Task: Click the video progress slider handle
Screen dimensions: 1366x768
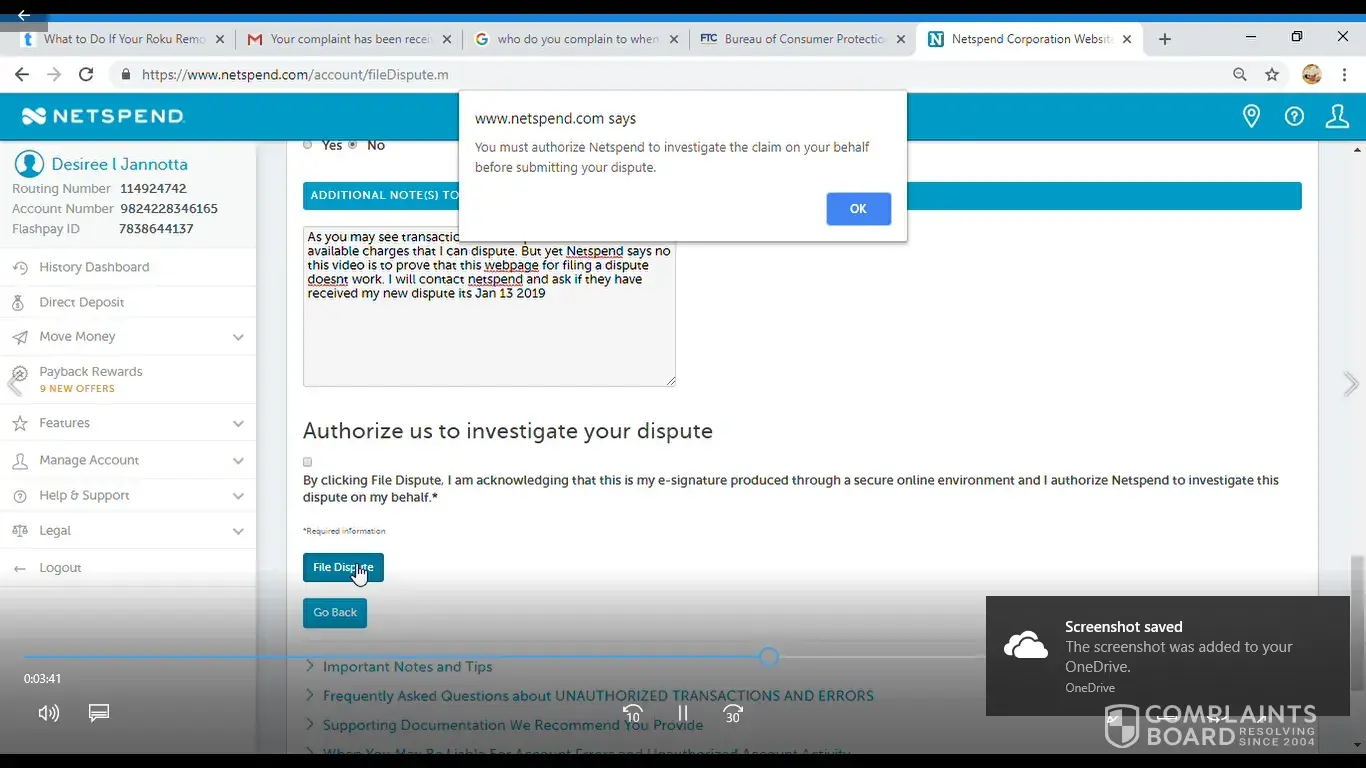Action: (x=769, y=657)
